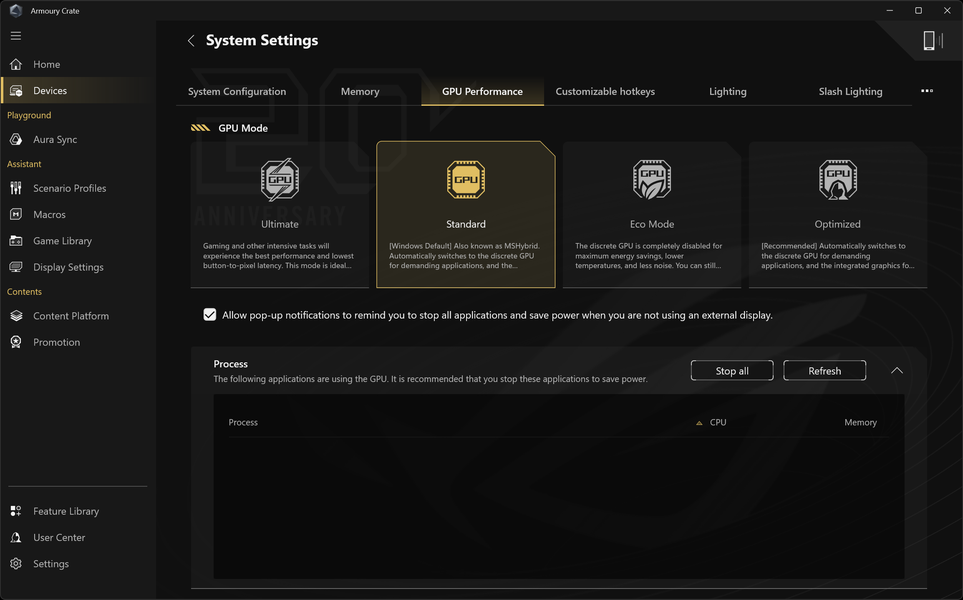Screen dimensions: 963x600
Task: Click the Home house icon
Action: (x=16, y=64)
